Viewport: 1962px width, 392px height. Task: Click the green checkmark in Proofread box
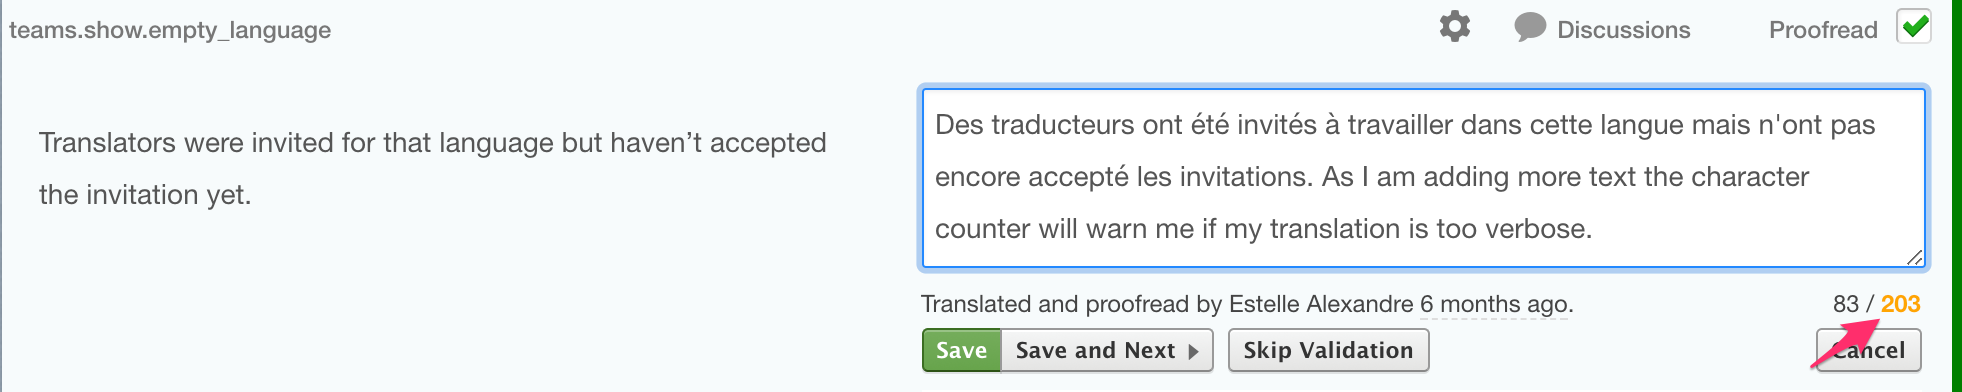pos(1915,26)
